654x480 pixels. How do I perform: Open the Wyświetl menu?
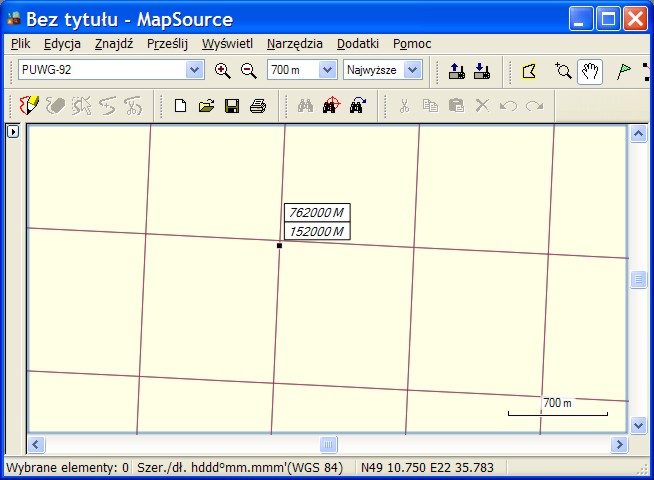click(227, 43)
